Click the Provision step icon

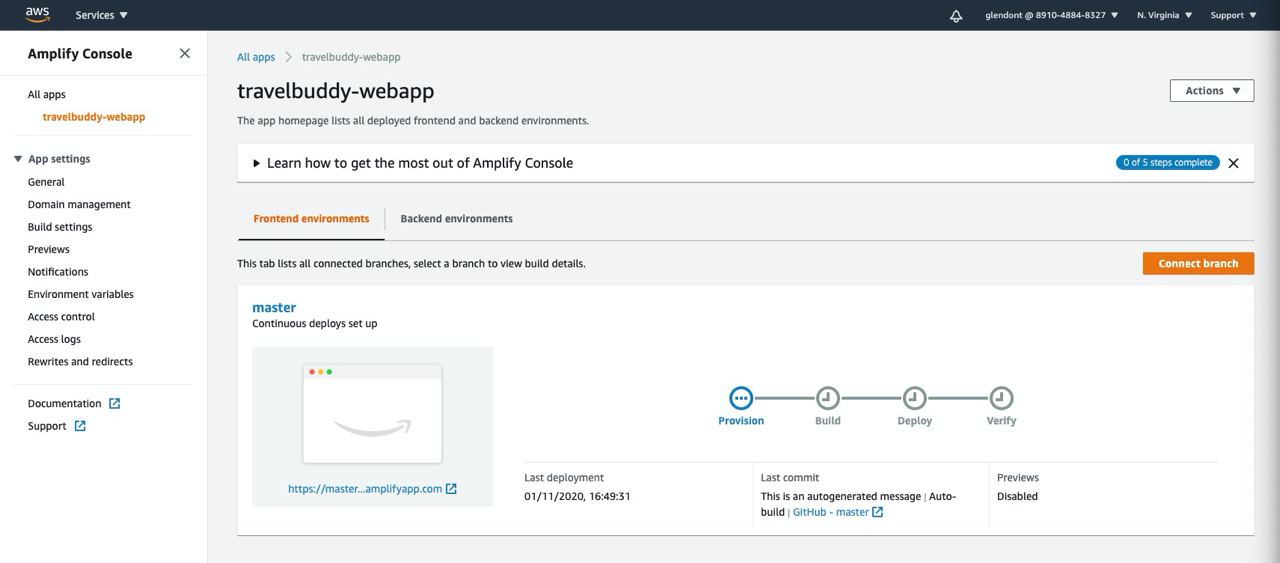pos(741,398)
